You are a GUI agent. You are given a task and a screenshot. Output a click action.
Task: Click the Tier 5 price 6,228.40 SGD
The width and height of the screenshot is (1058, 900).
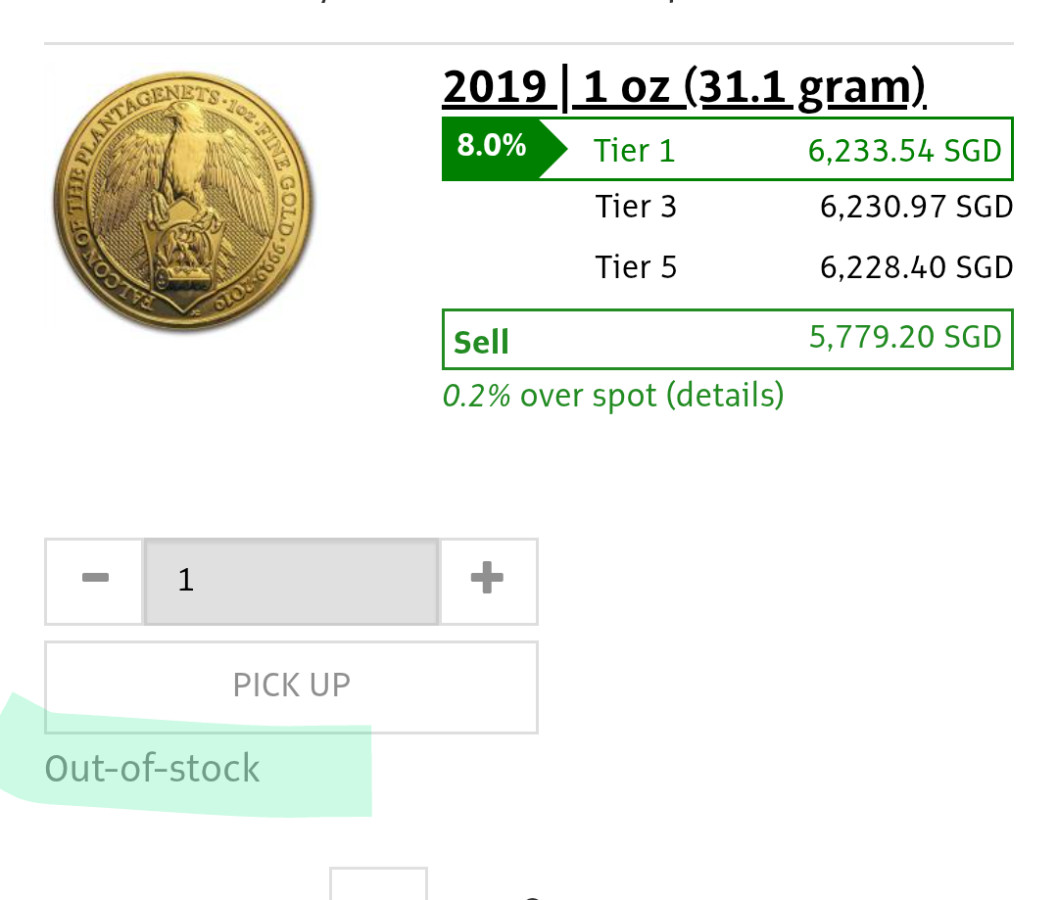click(x=916, y=268)
